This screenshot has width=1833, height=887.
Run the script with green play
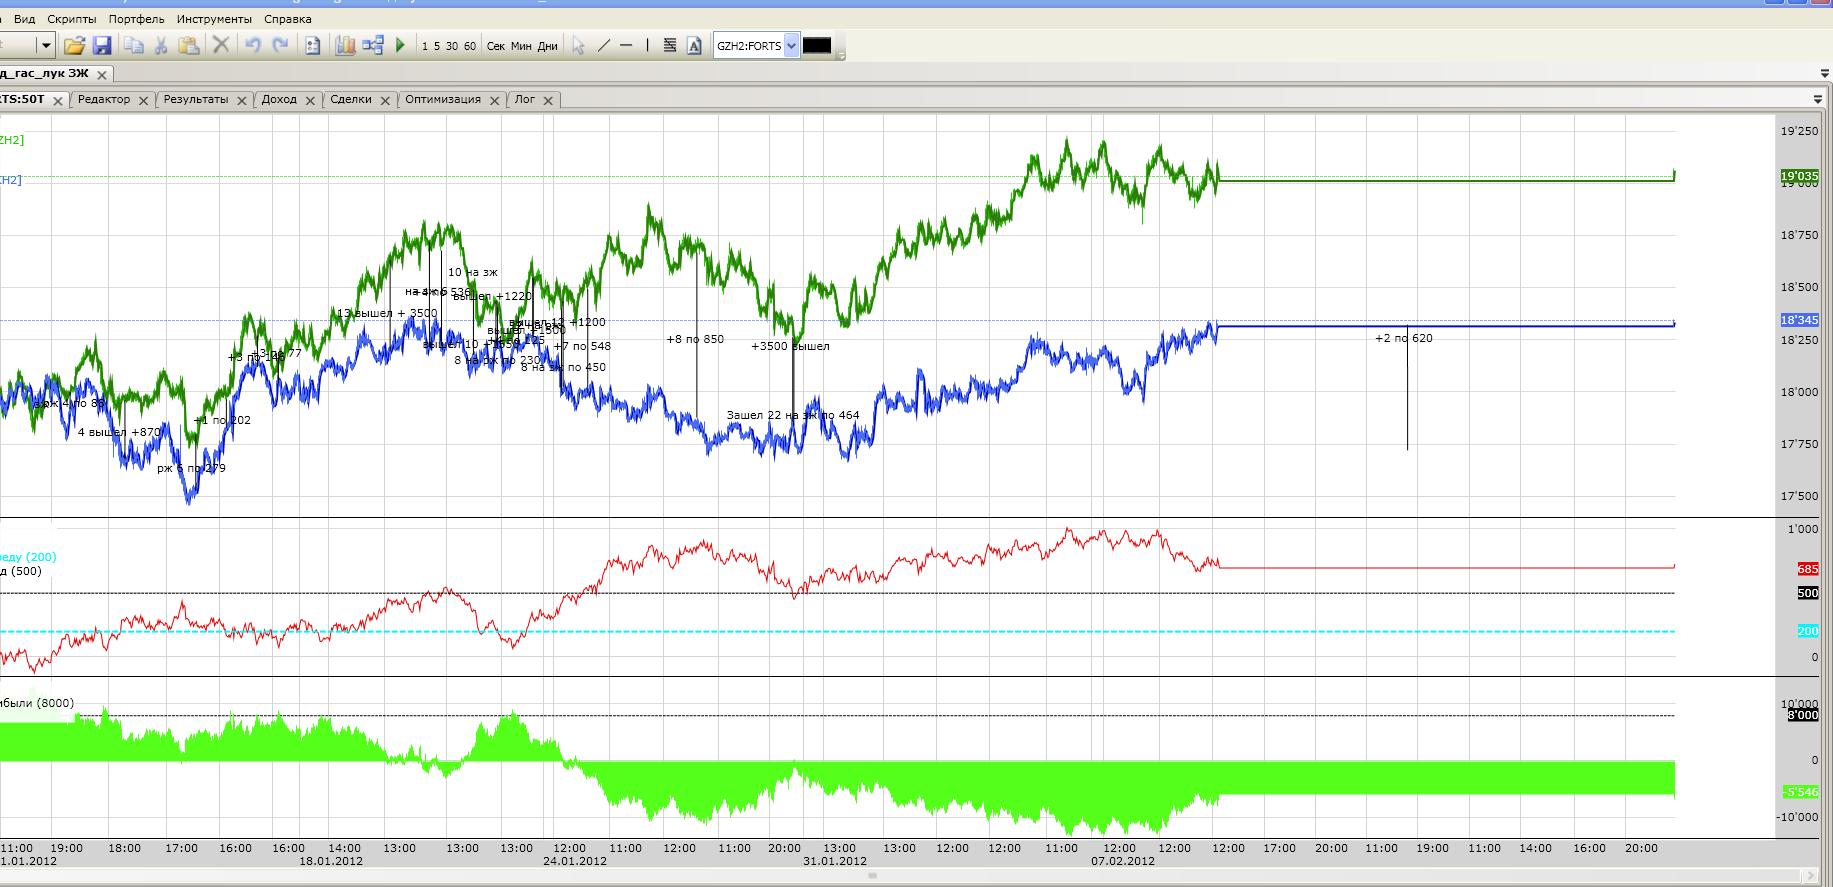(400, 45)
